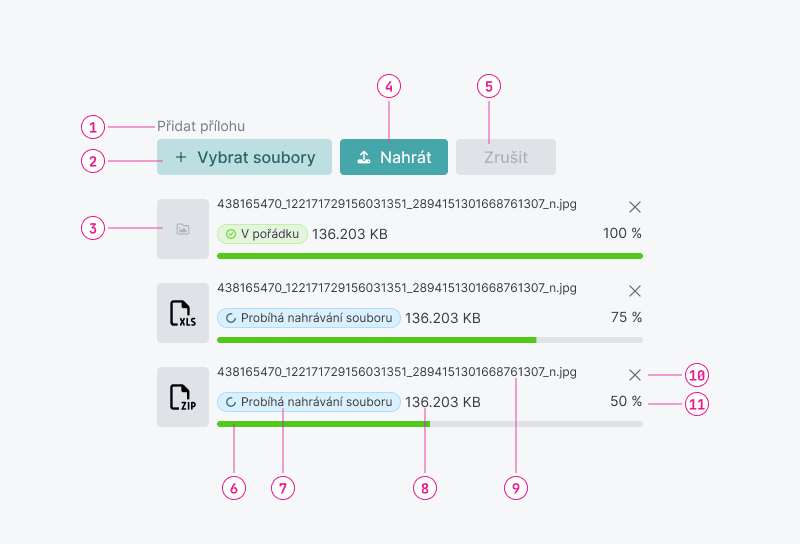Remove the first file at 100 %
This screenshot has height=544, width=800.
[x=635, y=207]
